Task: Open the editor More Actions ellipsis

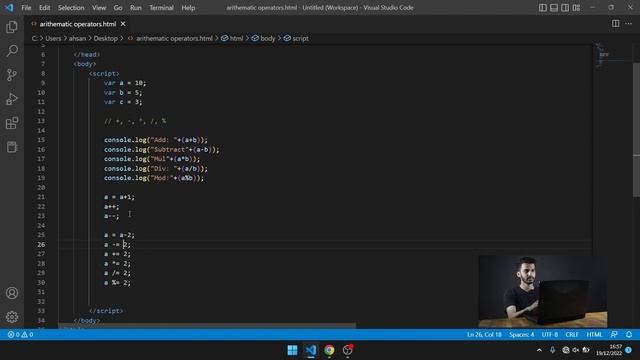Action: (629, 24)
